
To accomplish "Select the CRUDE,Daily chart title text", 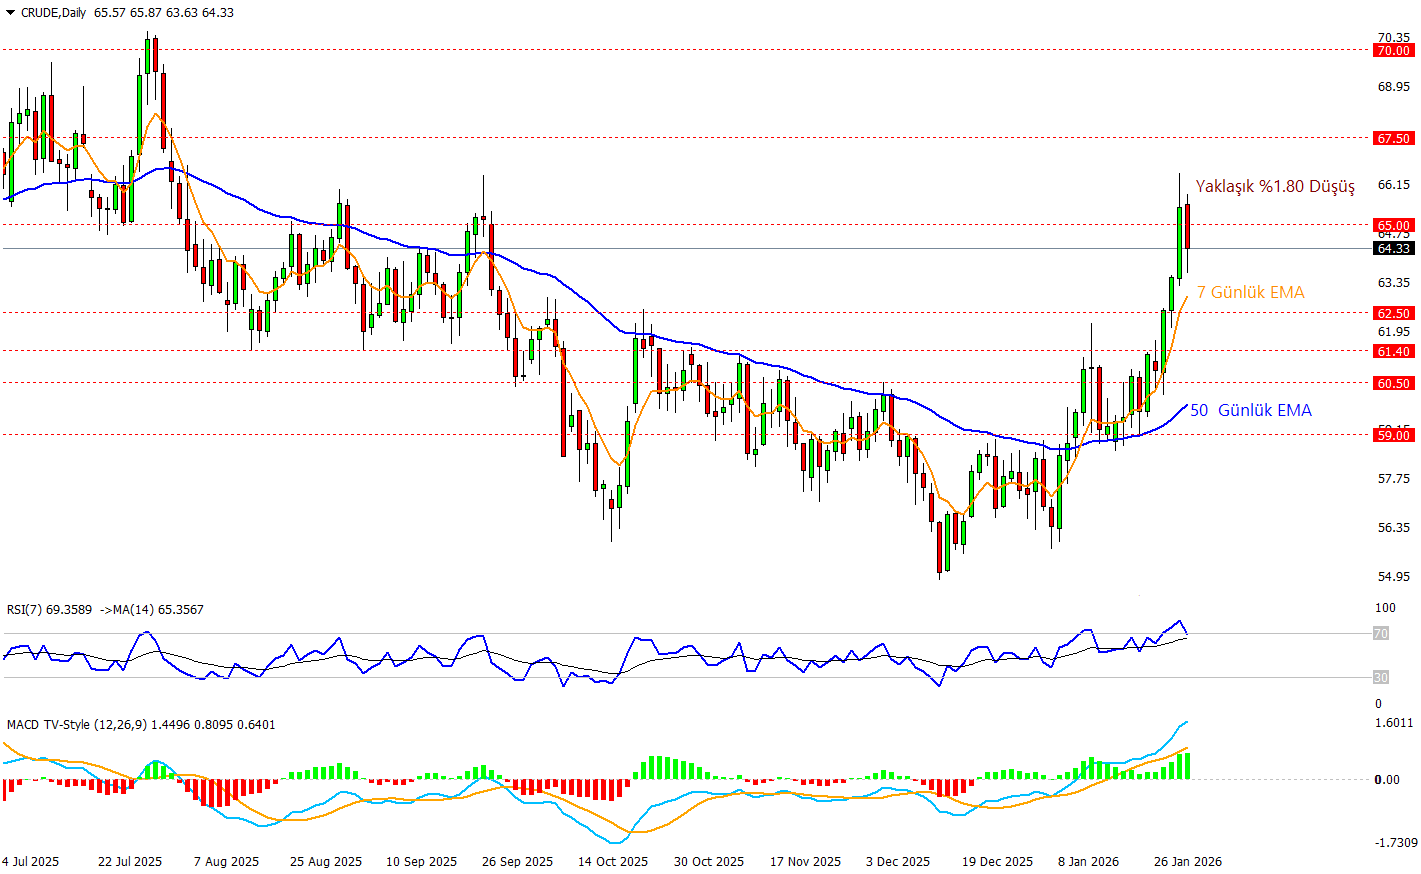I will coord(54,13).
